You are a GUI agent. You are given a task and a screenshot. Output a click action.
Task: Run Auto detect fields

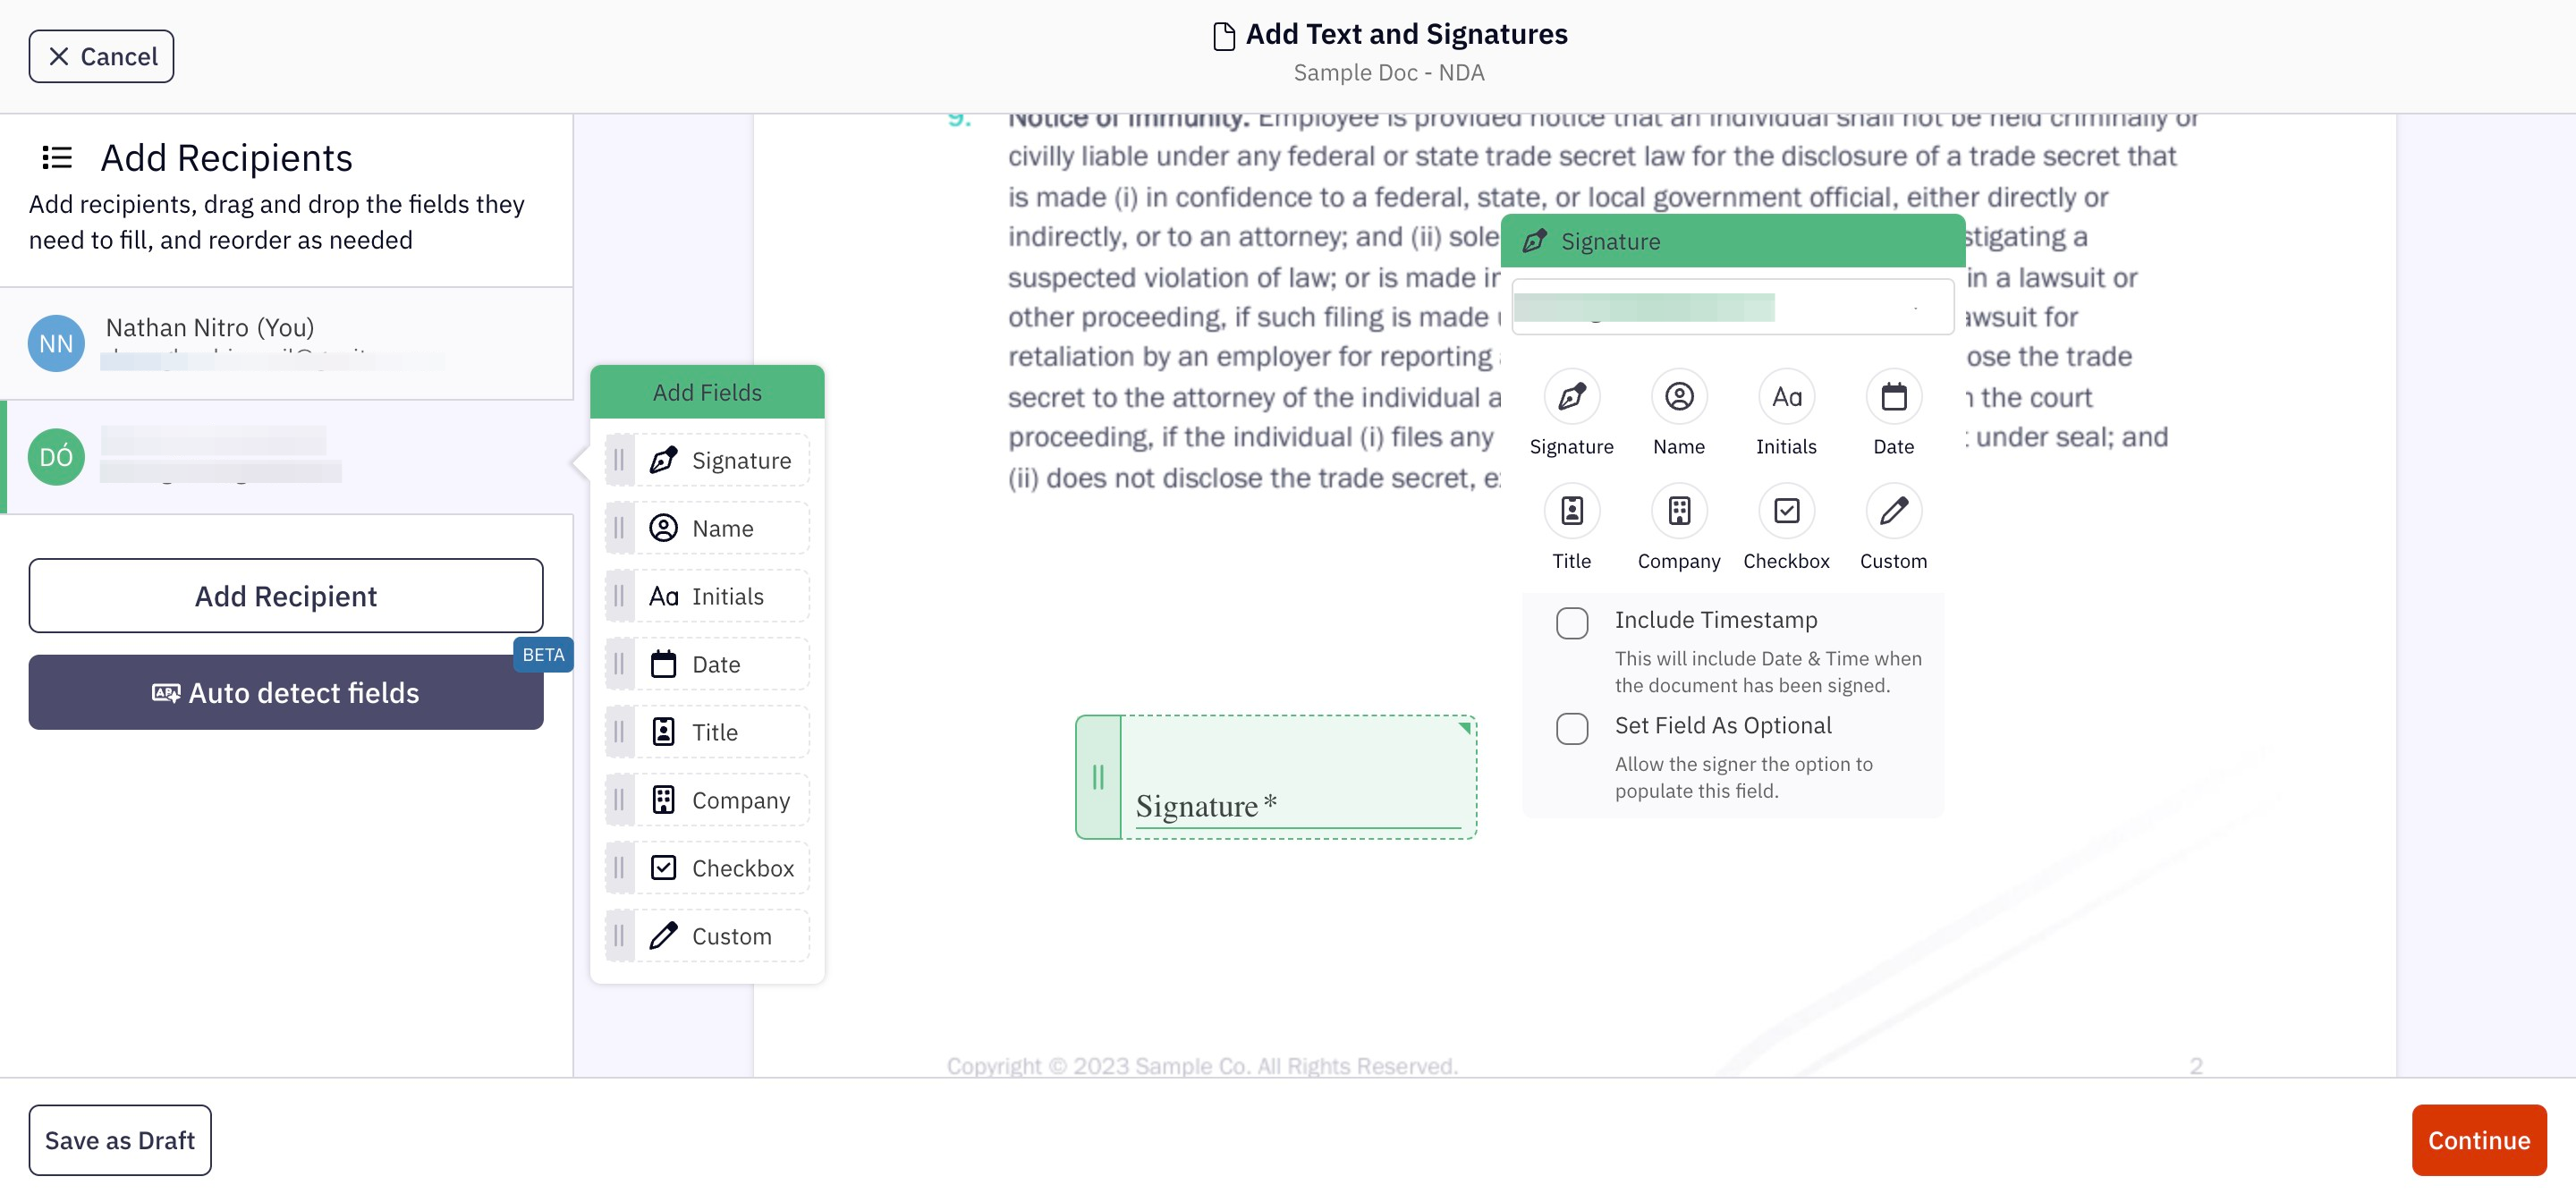coord(286,692)
